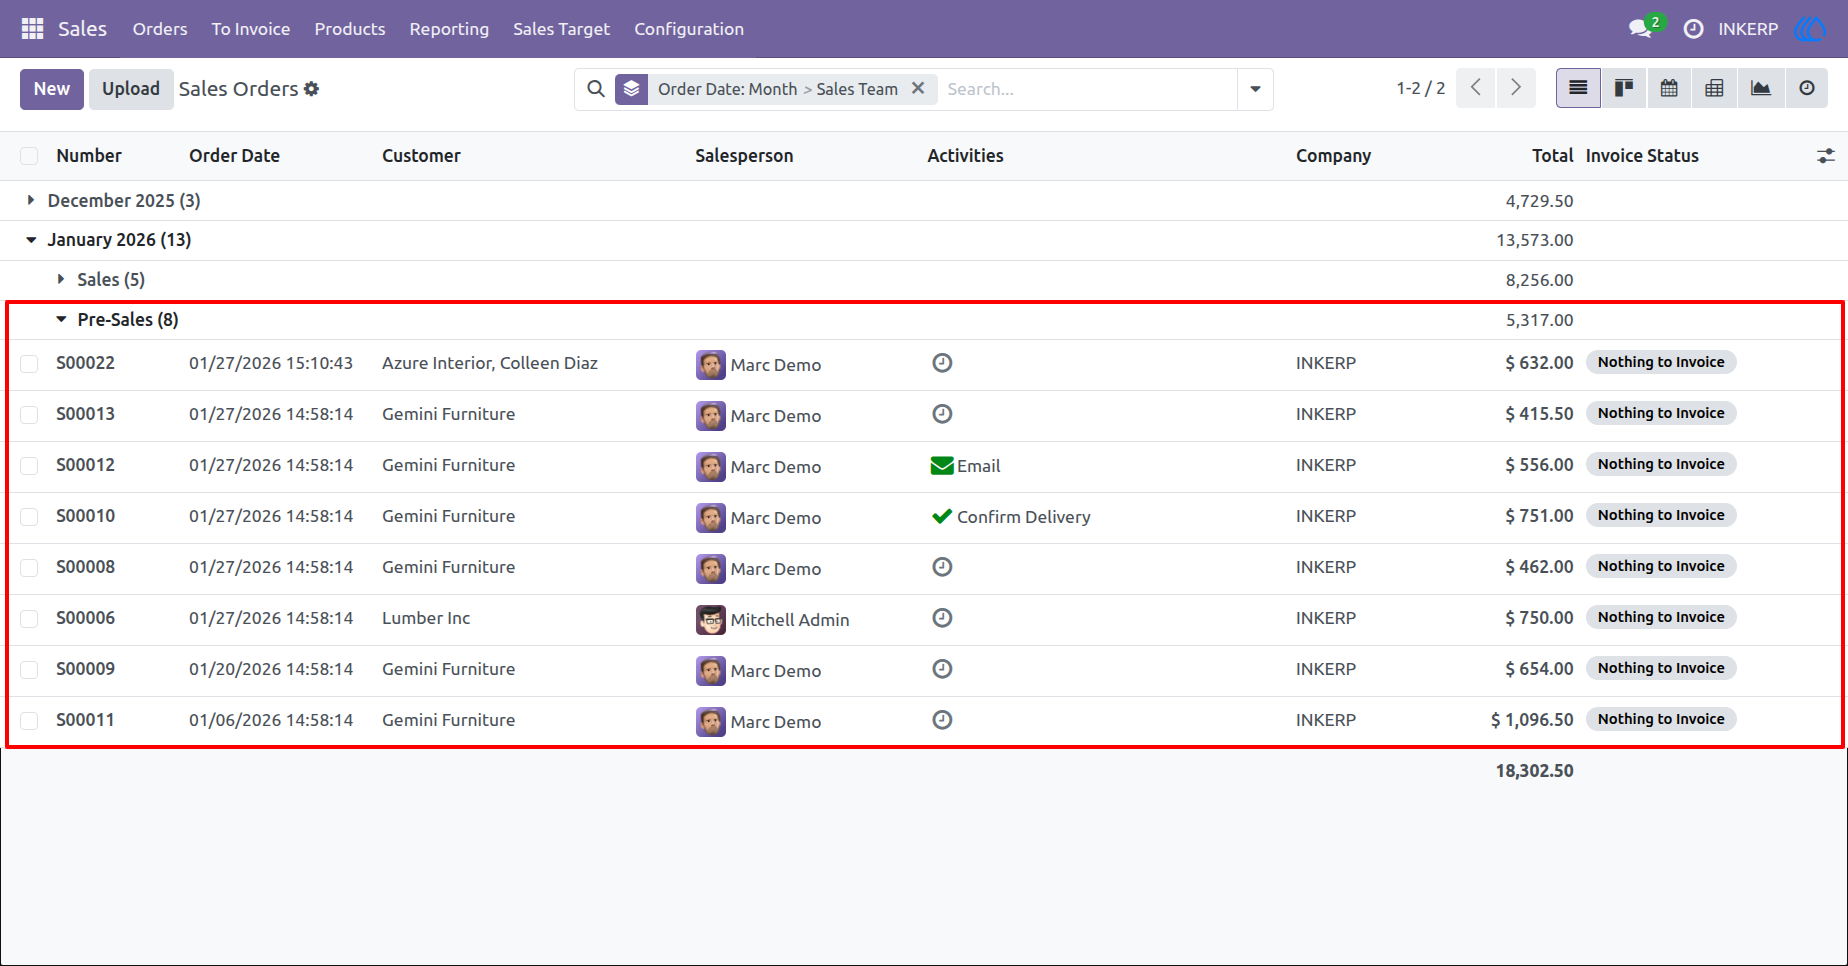The width and height of the screenshot is (1848, 966).
Task: Open the Reporting menu
Action: (449, 29)
